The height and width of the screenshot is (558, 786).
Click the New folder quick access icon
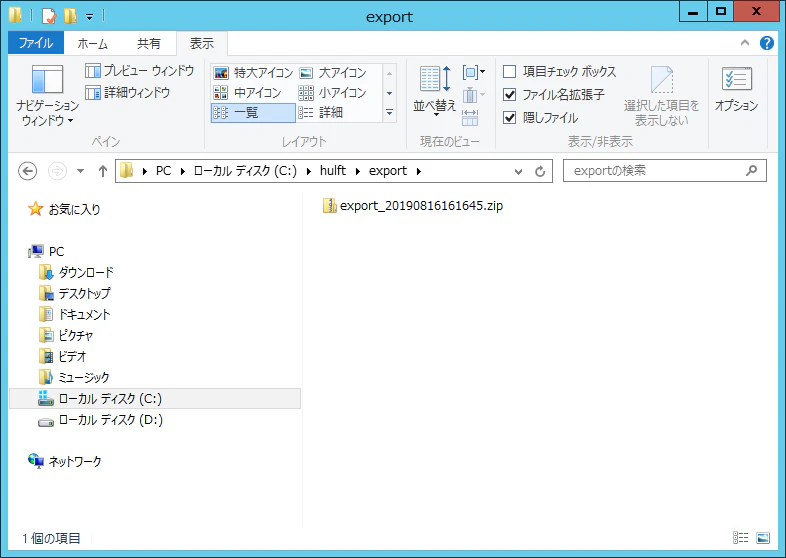[x=70, y=16]
